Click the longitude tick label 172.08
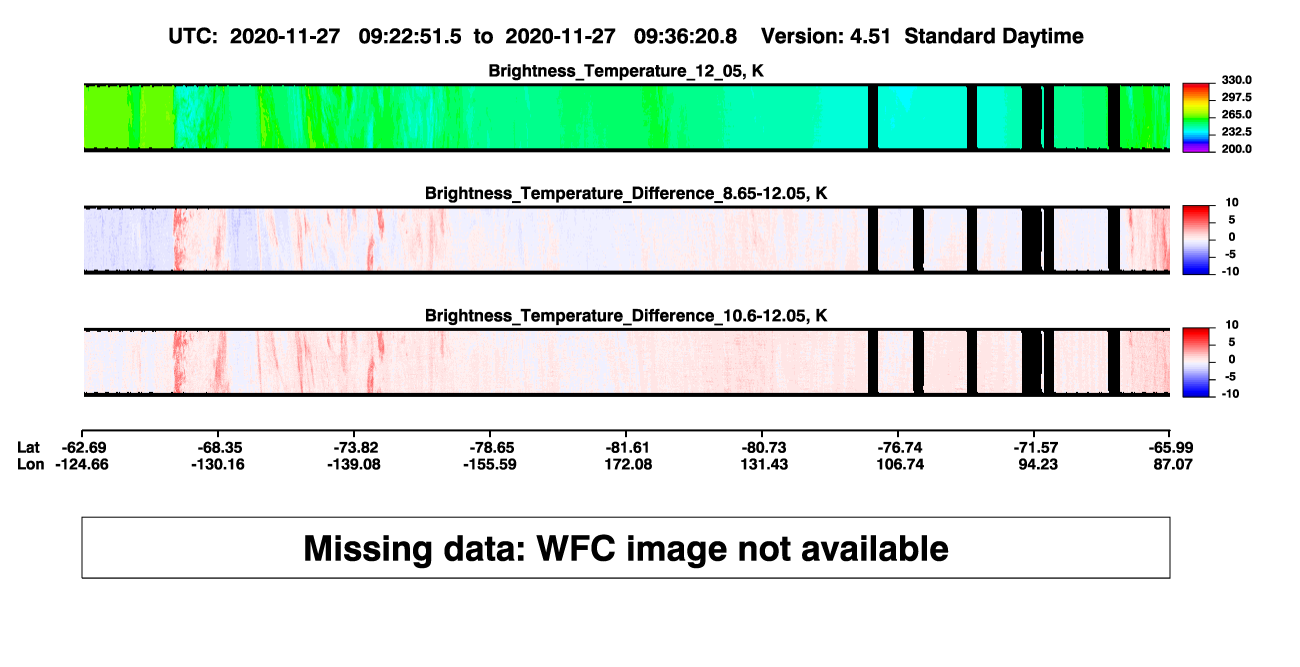 coord(629,464)
